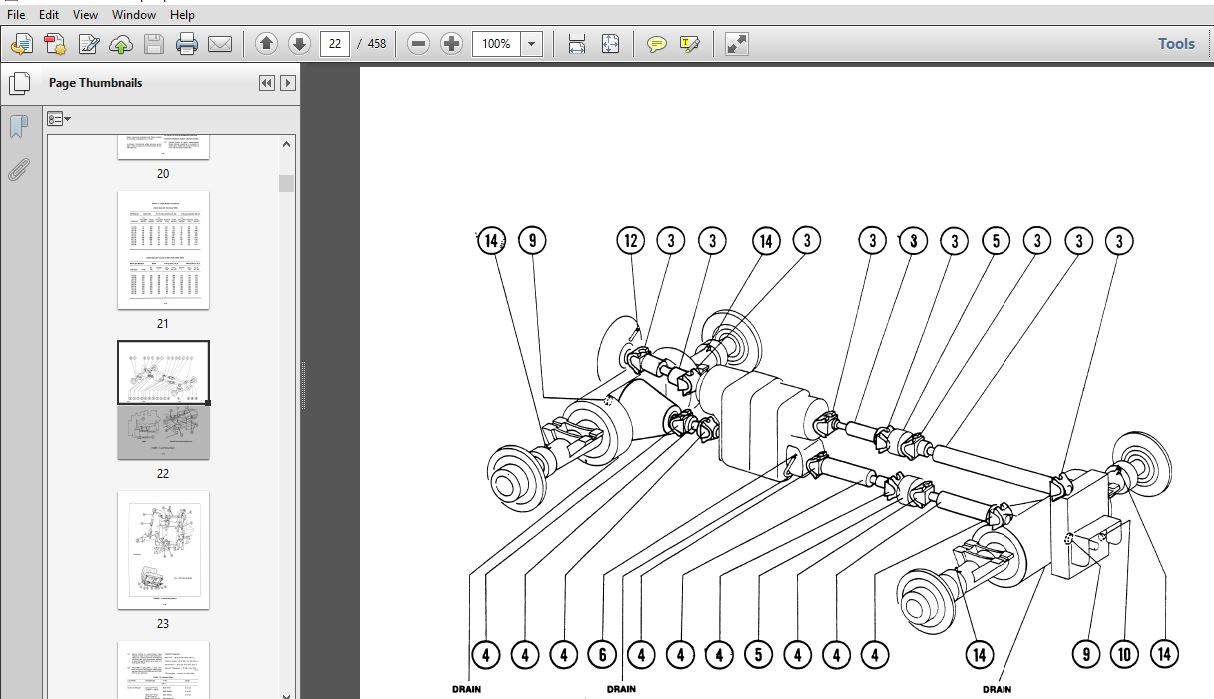The width and height of the screenshot is (1214, 699).
Task: Expand the Page Thumbnails pane wider
Action: pyautogui.click(x=288, y=83)
